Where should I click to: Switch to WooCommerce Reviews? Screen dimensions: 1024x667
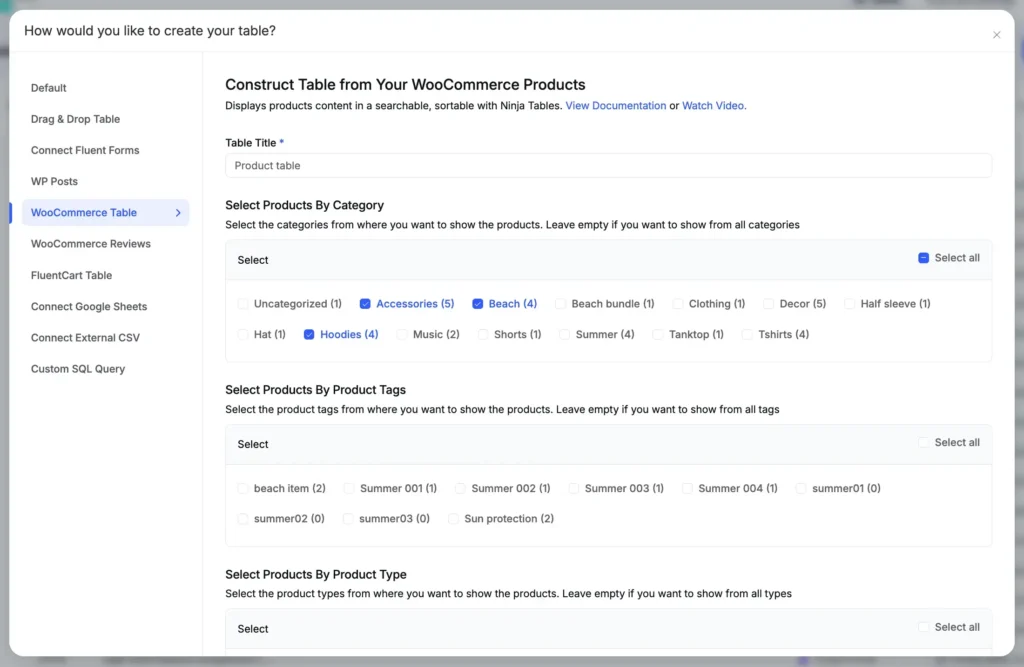90,243
